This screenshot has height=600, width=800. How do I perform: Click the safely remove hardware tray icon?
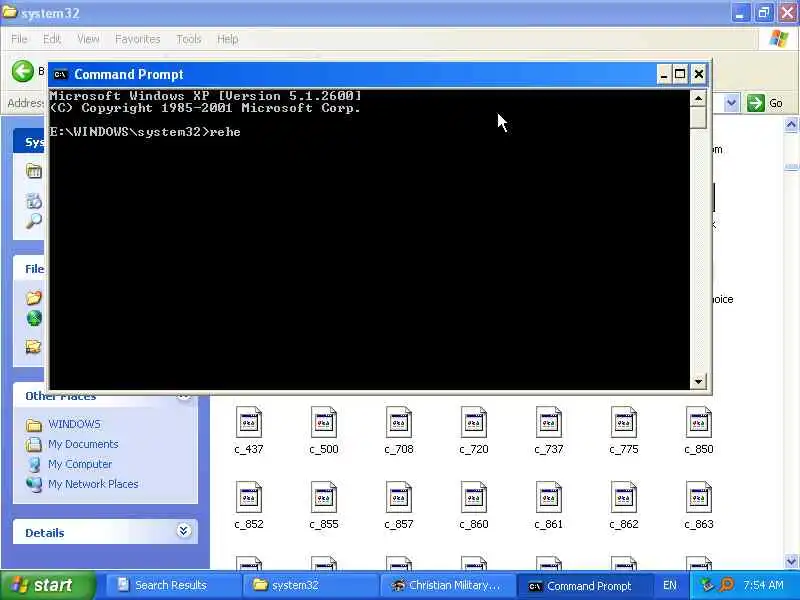(x=707, y=585)
